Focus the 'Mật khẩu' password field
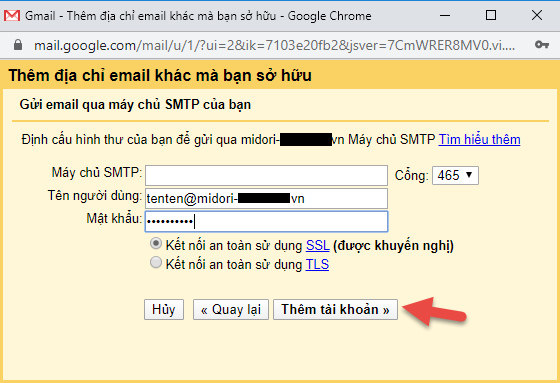 266,222
